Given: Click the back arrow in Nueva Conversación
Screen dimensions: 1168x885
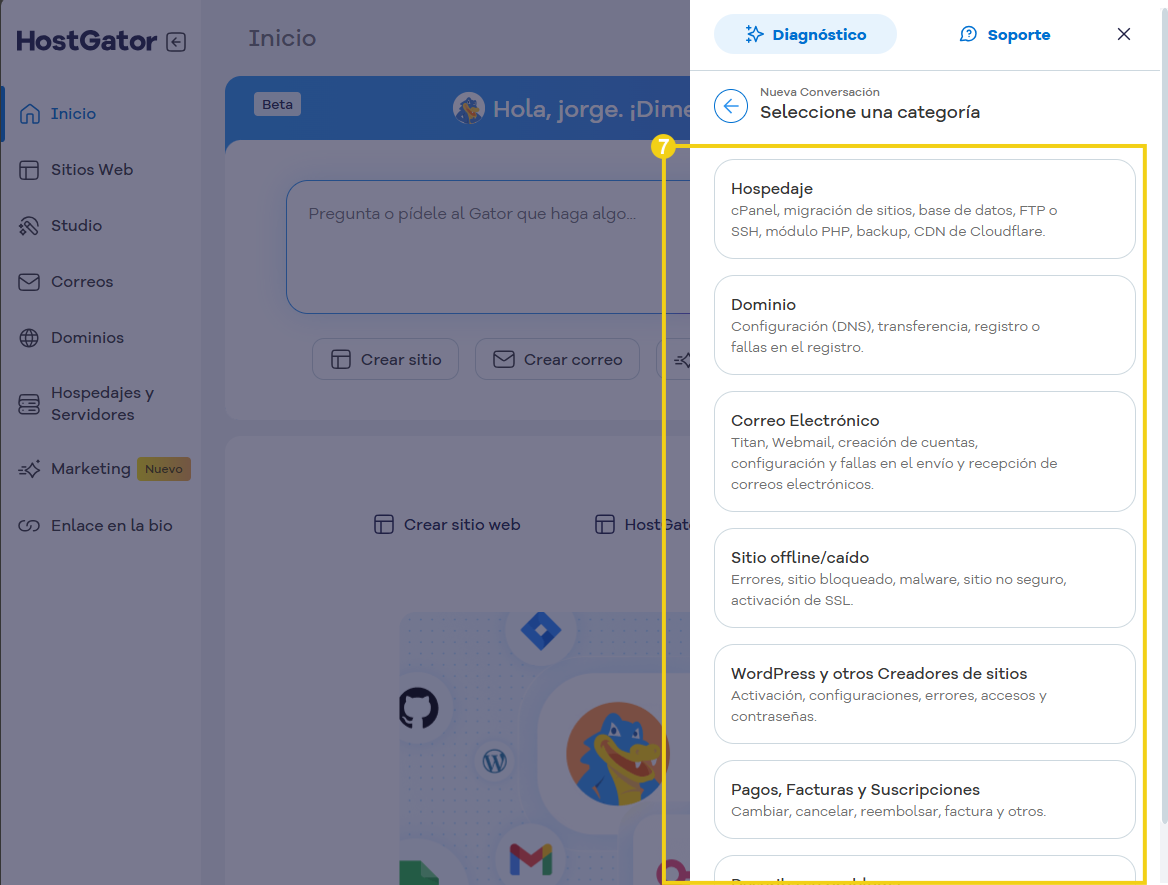Looking at the screenshot, I should click(x=731, y=105).
